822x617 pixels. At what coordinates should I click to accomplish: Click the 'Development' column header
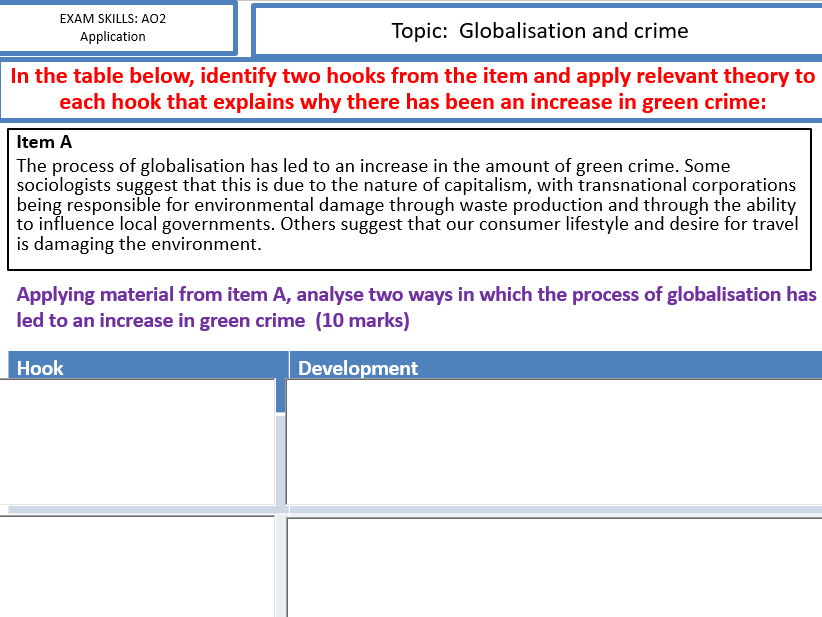(556, 367)
